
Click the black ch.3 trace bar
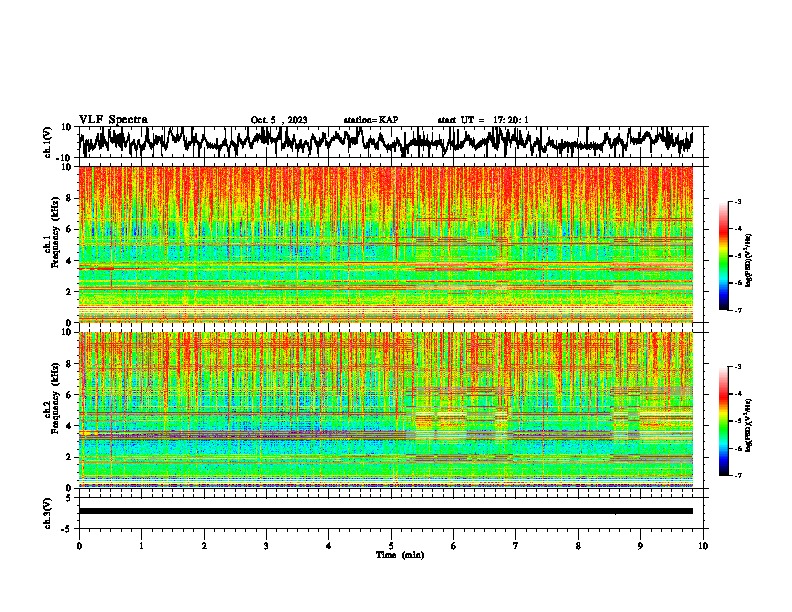pyautogui.click(x=385, y=511)
